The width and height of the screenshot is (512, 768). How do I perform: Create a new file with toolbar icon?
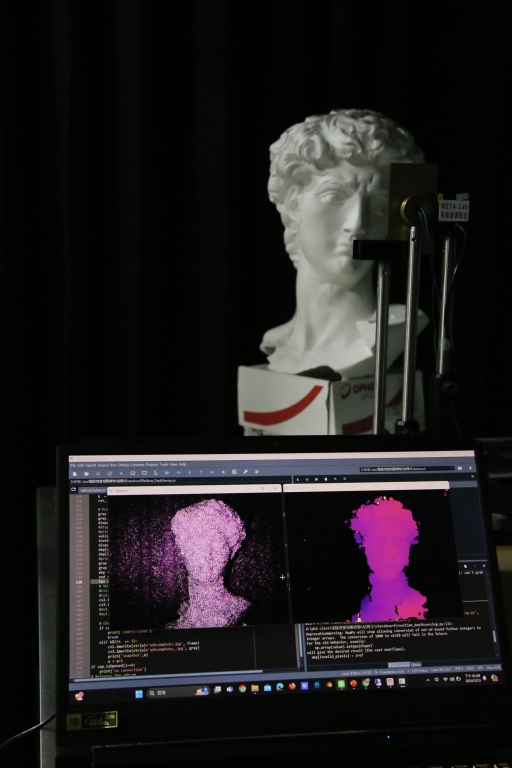(74, 473)
